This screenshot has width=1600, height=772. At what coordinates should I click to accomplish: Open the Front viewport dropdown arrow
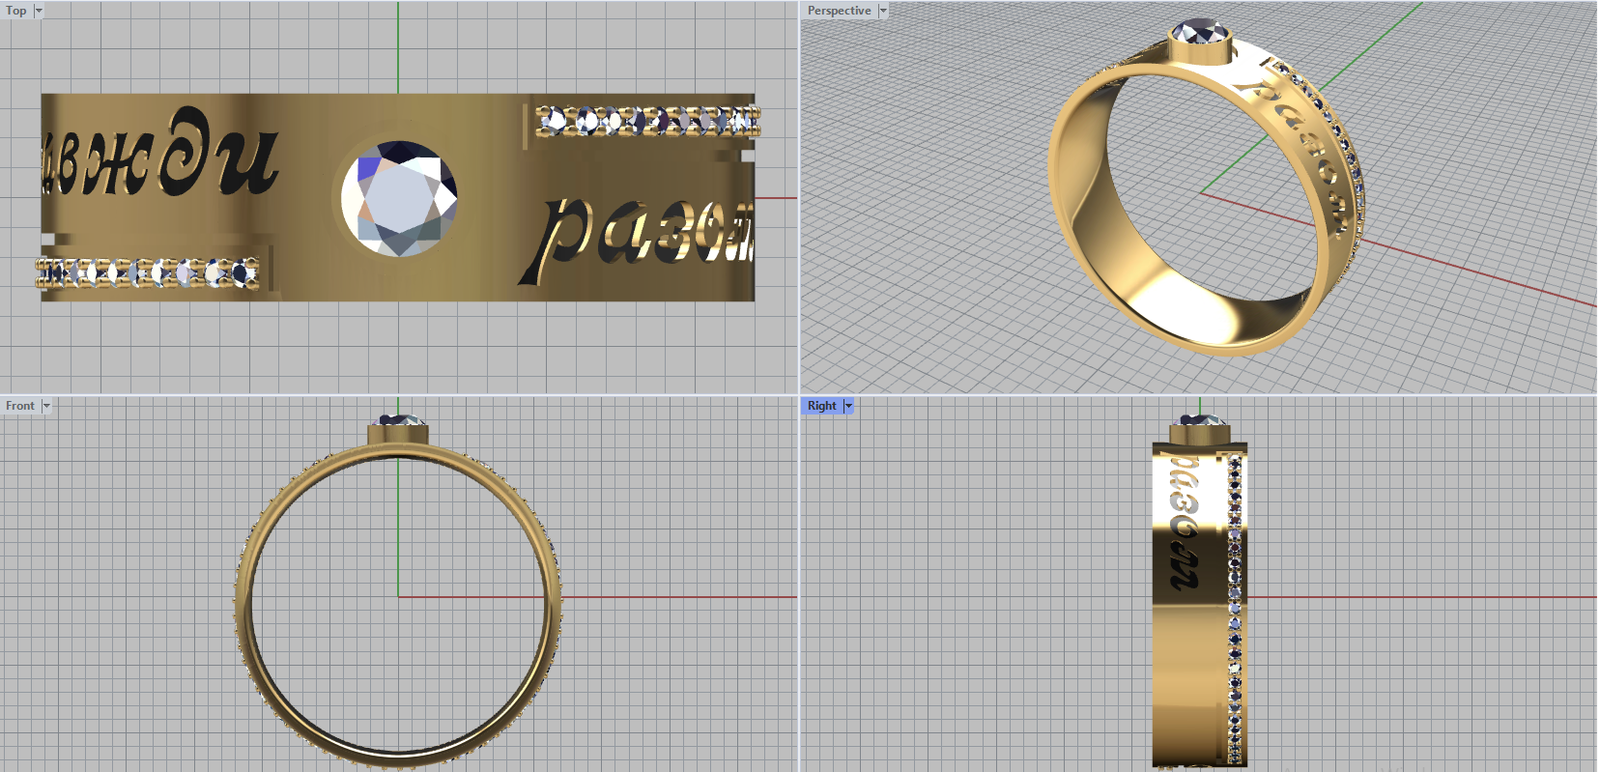point(46,406)
